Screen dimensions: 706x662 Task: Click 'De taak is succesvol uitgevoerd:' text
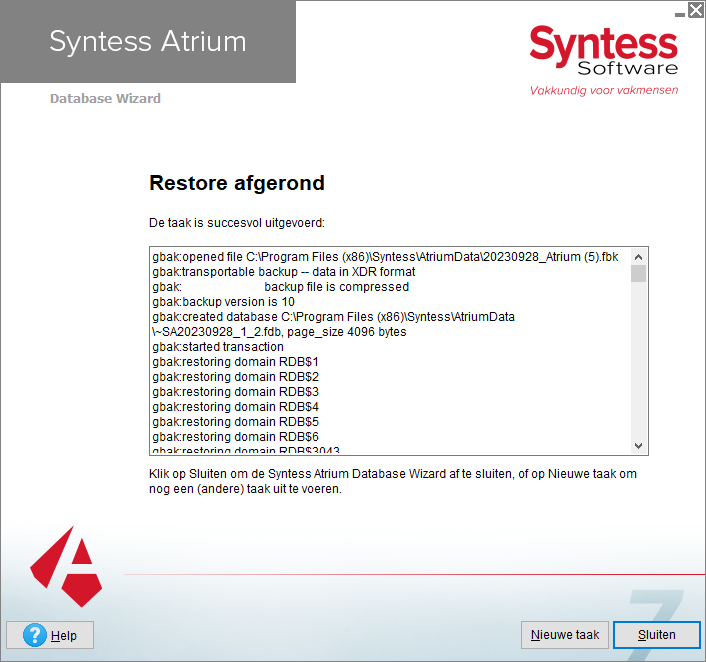(x=237, y=223)
